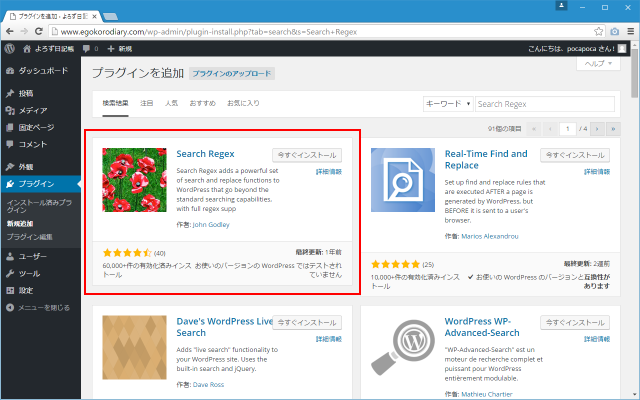This screenshot has height=400, width=640.
Task: Close the プラグインを追加 browser tab
Action: pos(94,16)
